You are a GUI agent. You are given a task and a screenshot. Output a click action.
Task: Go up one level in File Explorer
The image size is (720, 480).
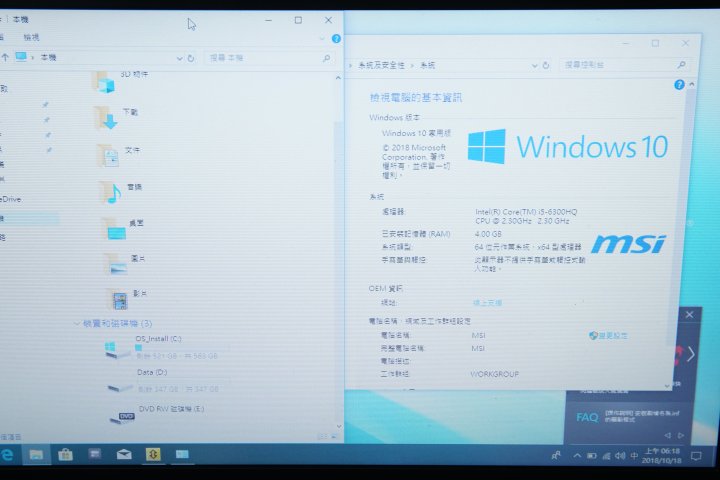[x=5, y=57]
